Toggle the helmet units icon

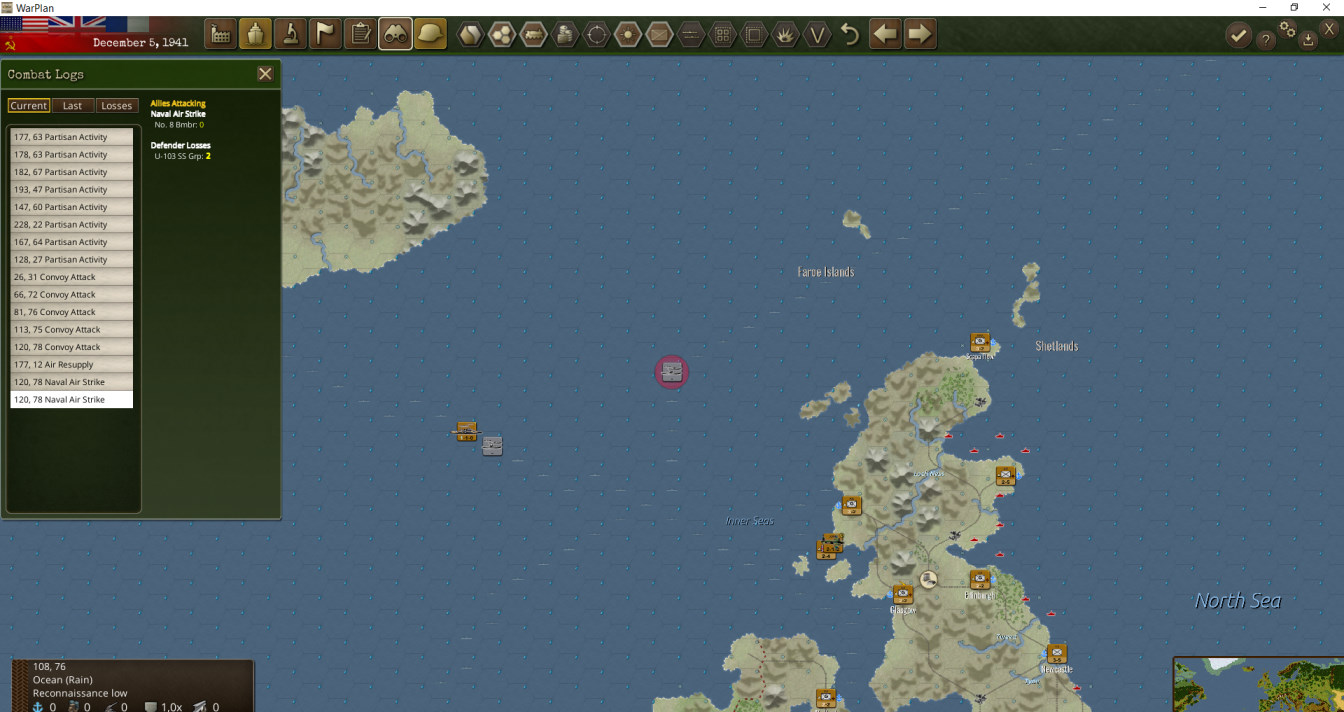pos(430,34)
